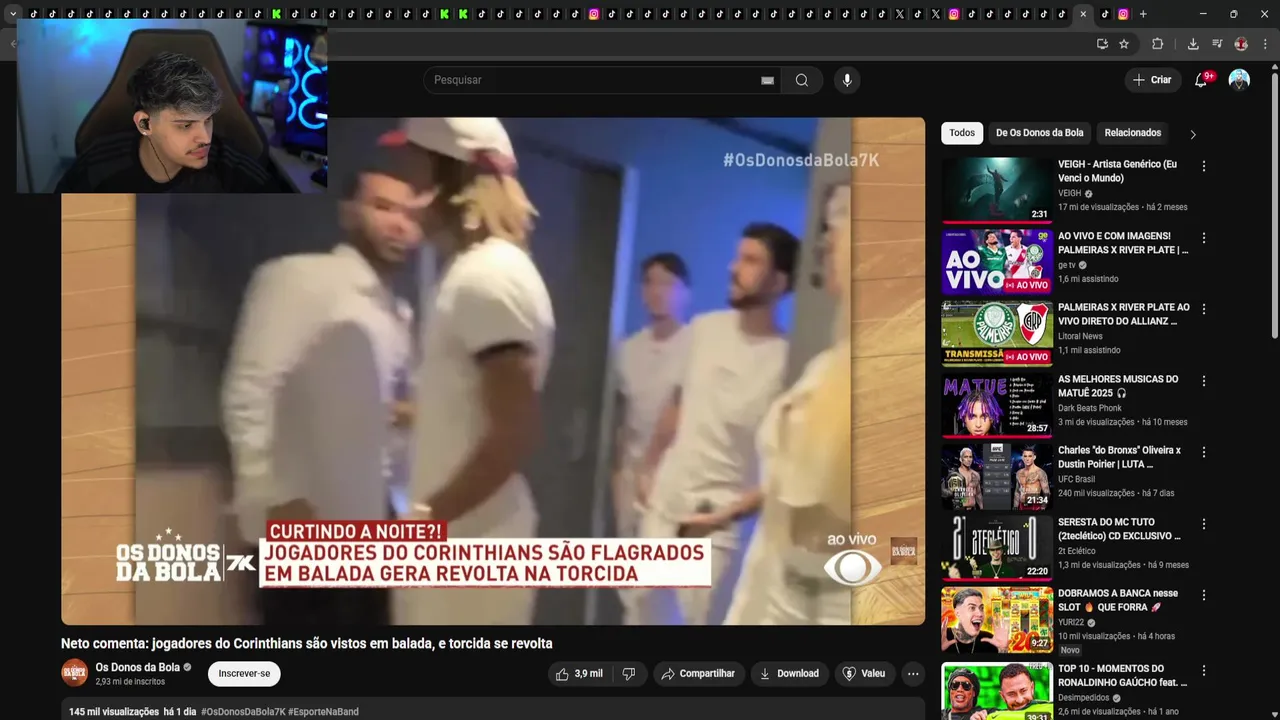Show more filter chips with the arrow
The image size is (1280, 720).
1192,134
